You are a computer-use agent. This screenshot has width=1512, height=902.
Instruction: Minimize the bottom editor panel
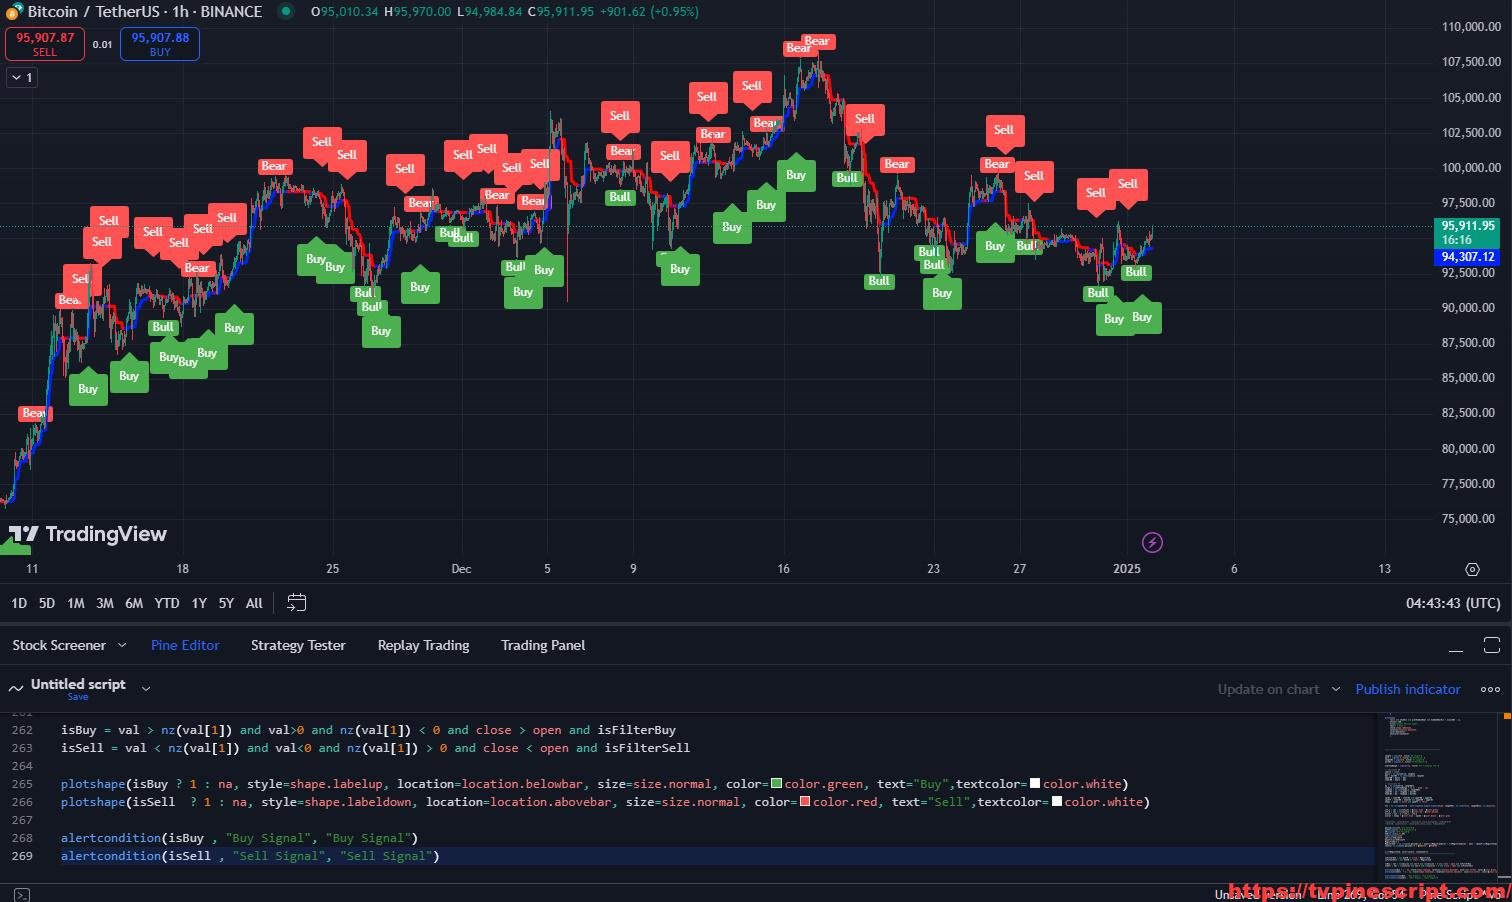pyautogui.click(x=1456, y=646)
